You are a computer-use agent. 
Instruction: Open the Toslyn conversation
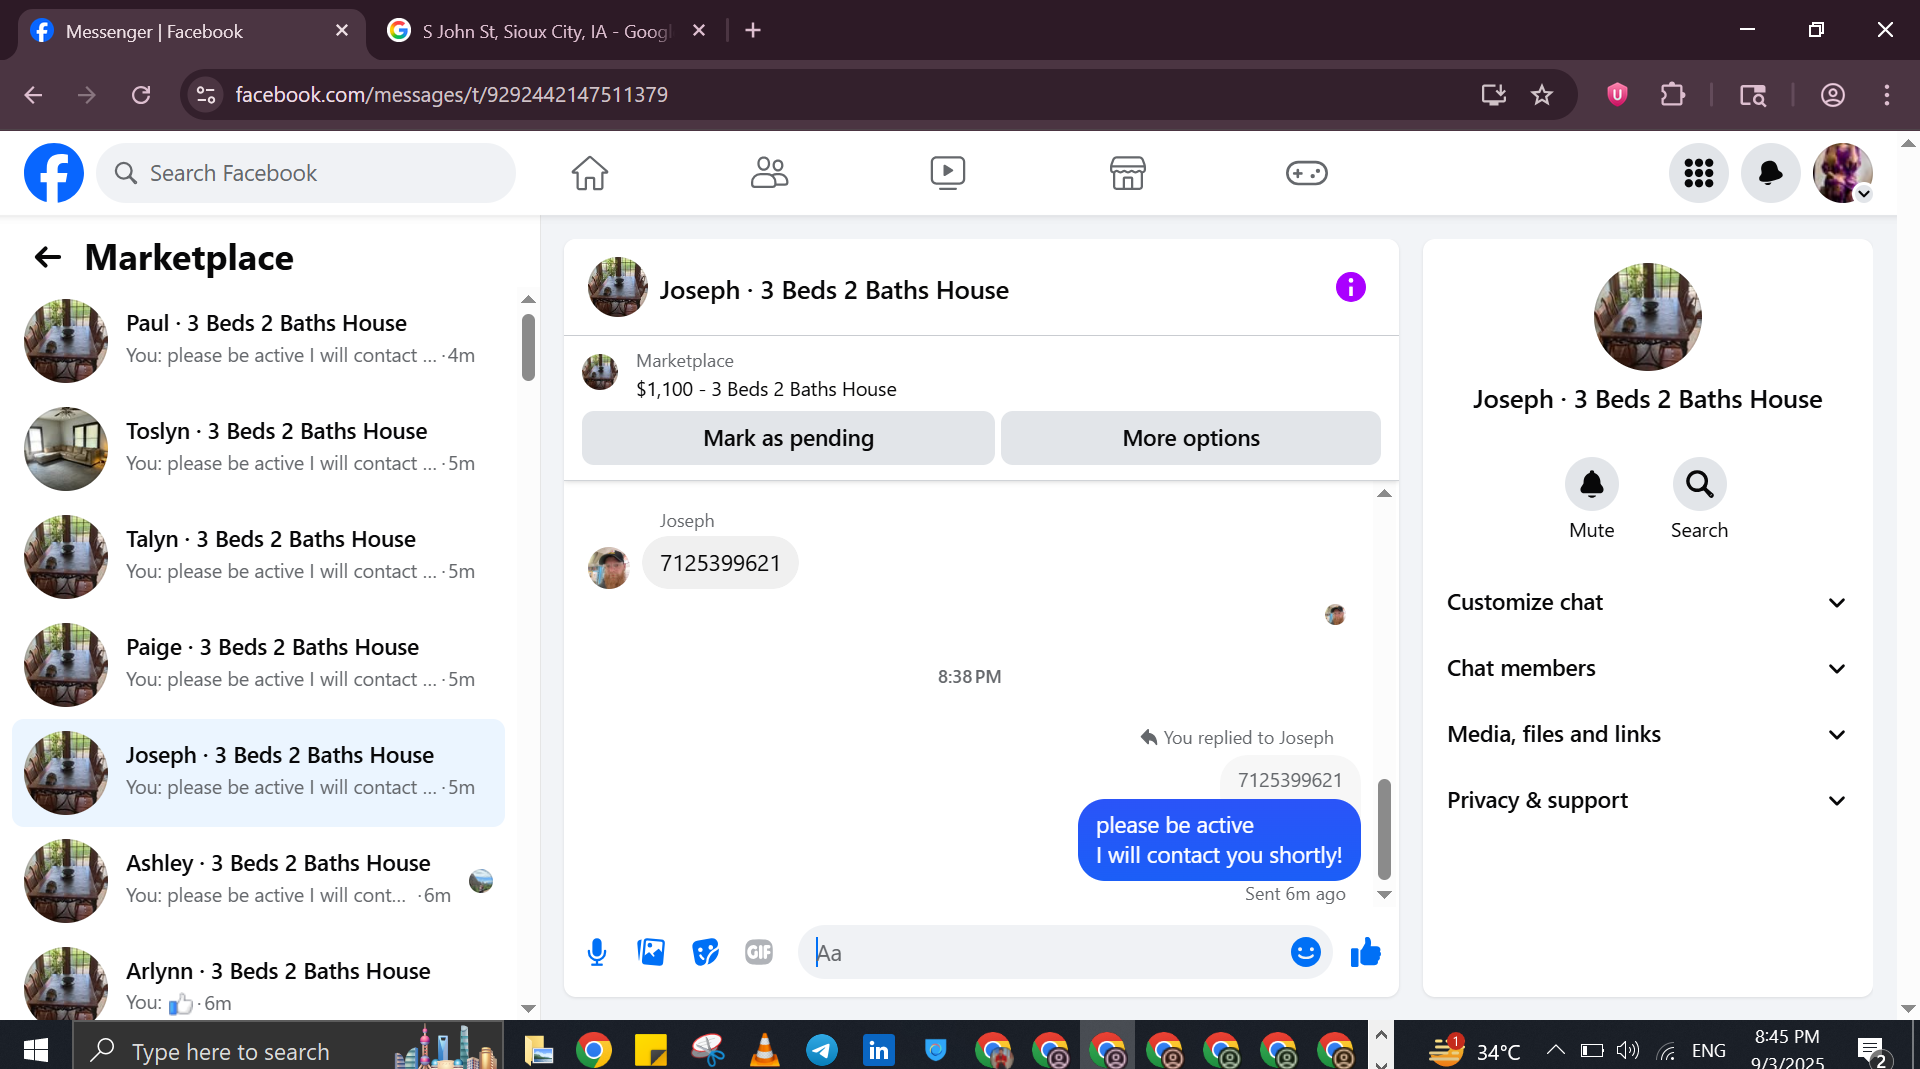(x=258, y=448)
